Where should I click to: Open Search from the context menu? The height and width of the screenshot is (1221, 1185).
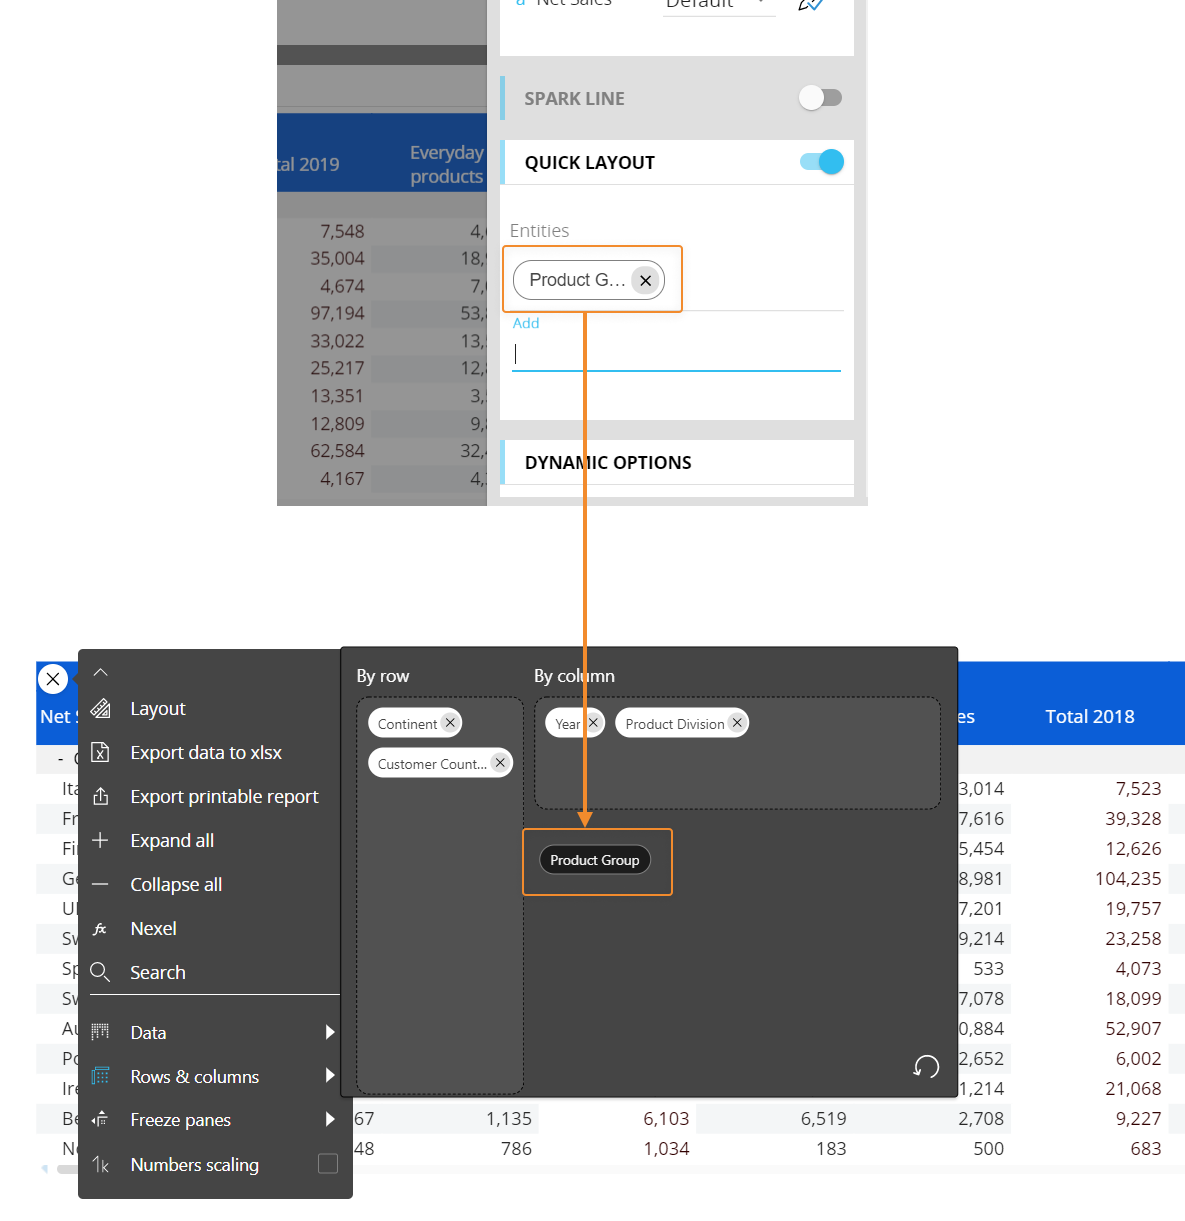click(x=158, y=973)
